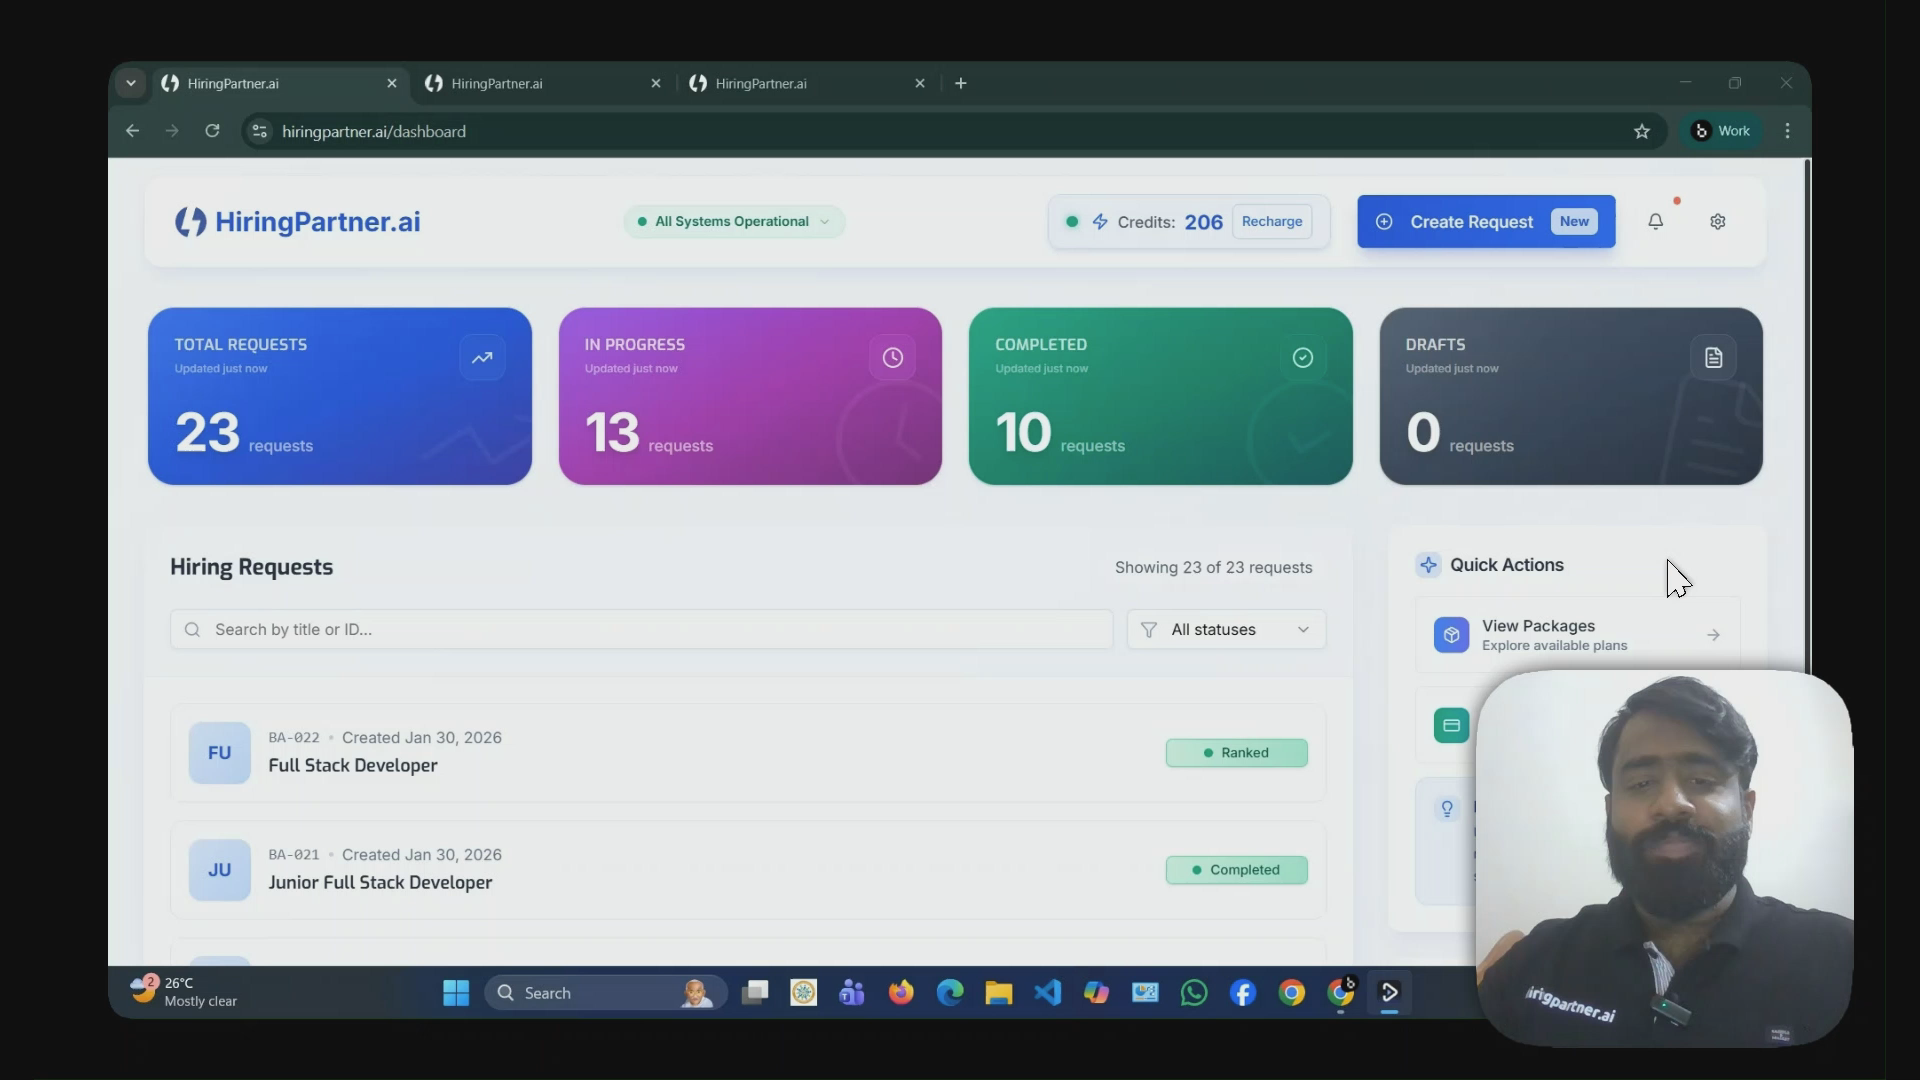The image size is (1920, 1080).
Task: Switch to the second HiringPartner.ai tab
Action: click(540, 84)
